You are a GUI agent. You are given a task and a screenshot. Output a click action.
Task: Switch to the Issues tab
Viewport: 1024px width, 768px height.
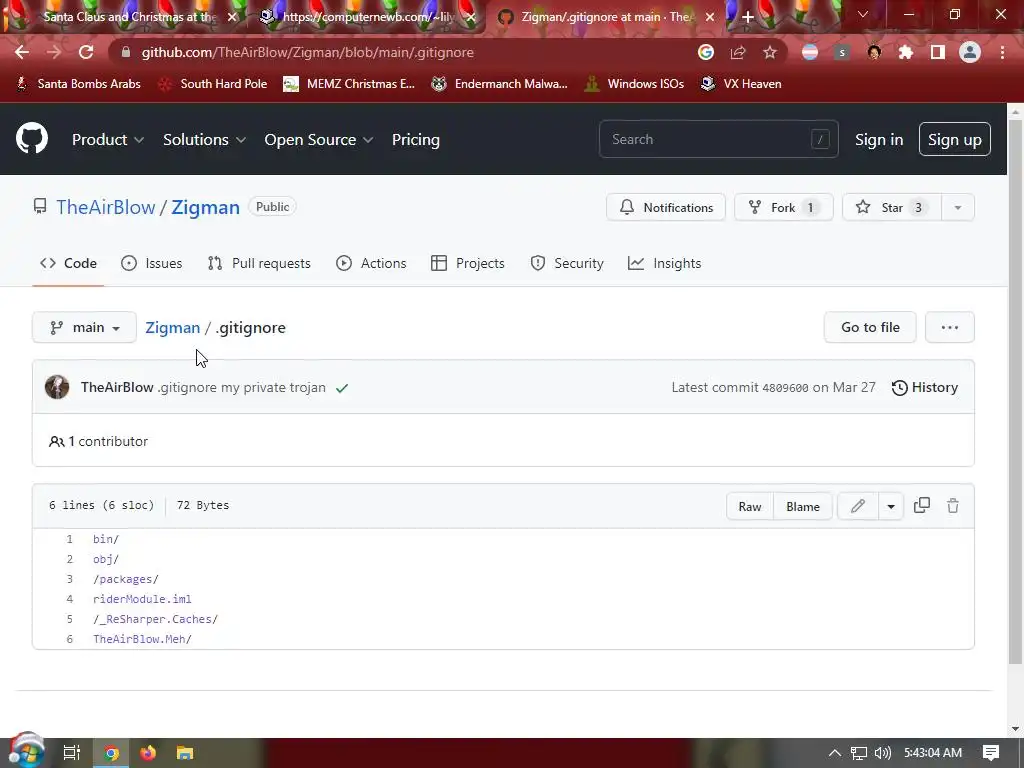coord(152,263)
